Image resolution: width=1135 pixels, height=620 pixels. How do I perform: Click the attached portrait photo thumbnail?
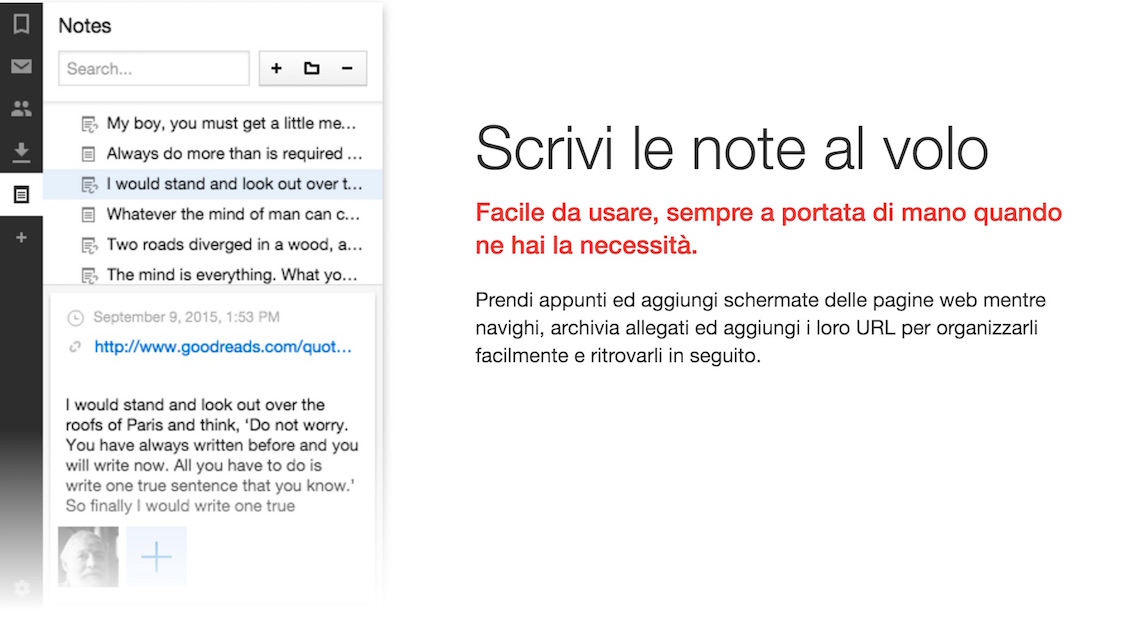[88, 557]
